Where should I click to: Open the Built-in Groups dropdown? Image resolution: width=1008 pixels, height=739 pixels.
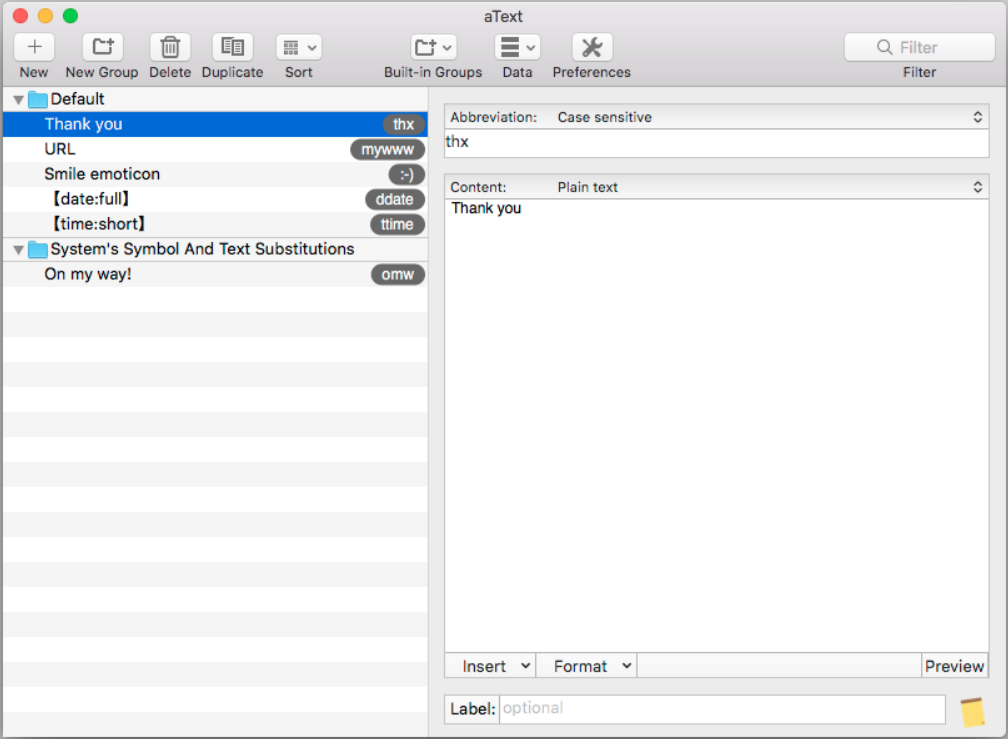433,47
